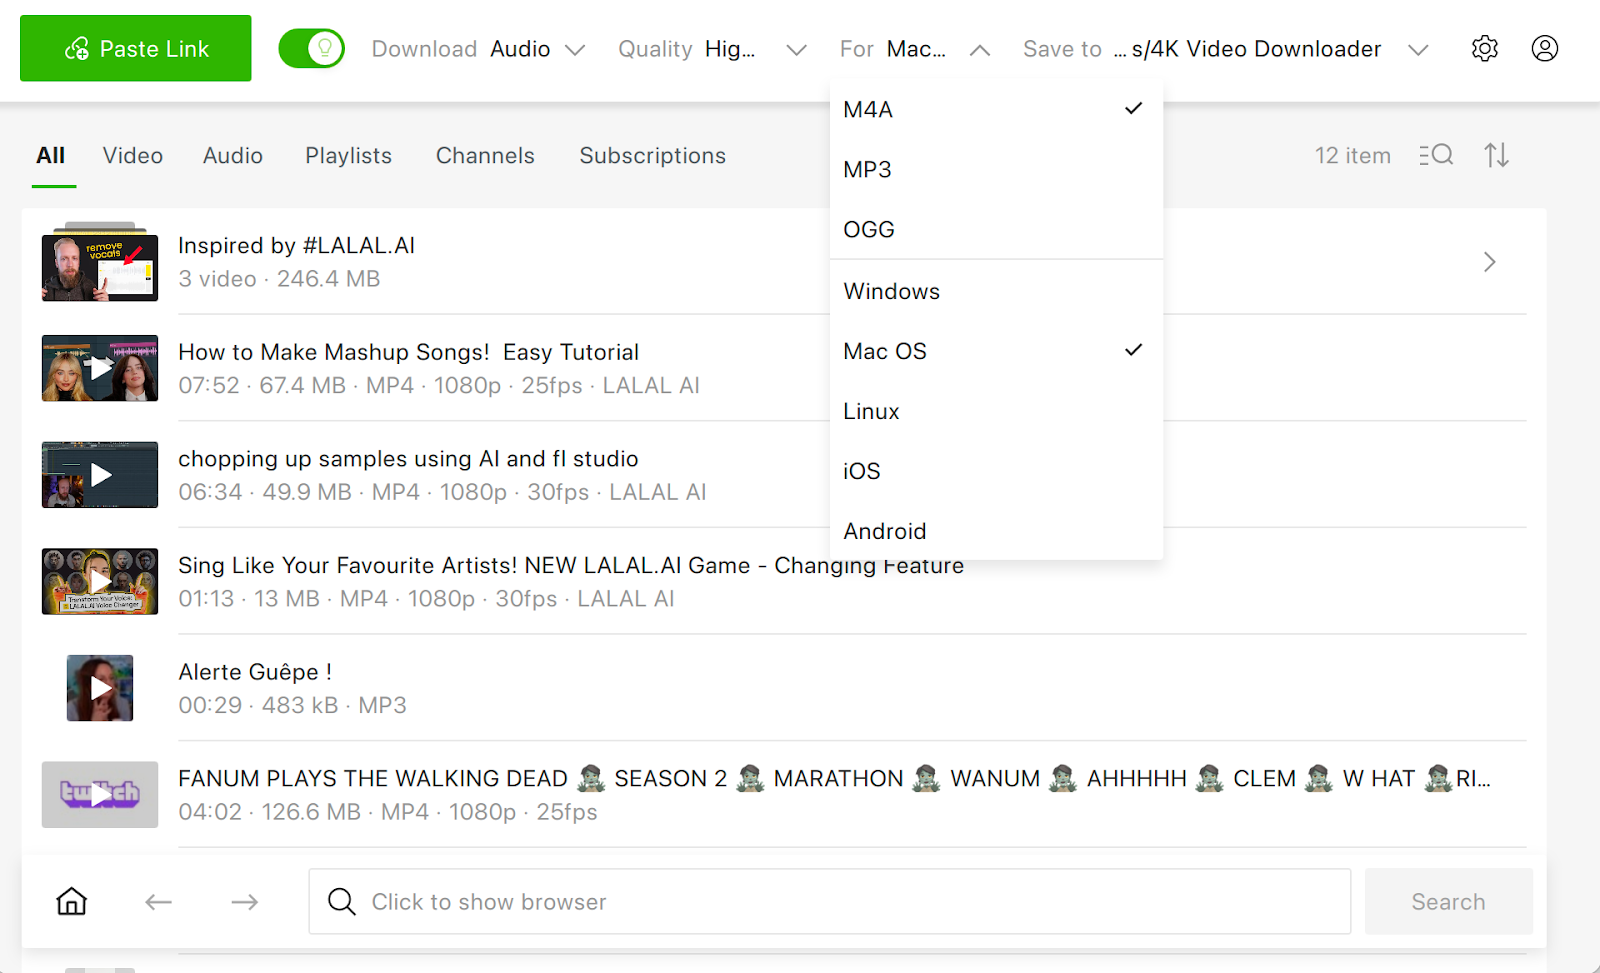Switch to the Subscriptions tab

(652, 156)
